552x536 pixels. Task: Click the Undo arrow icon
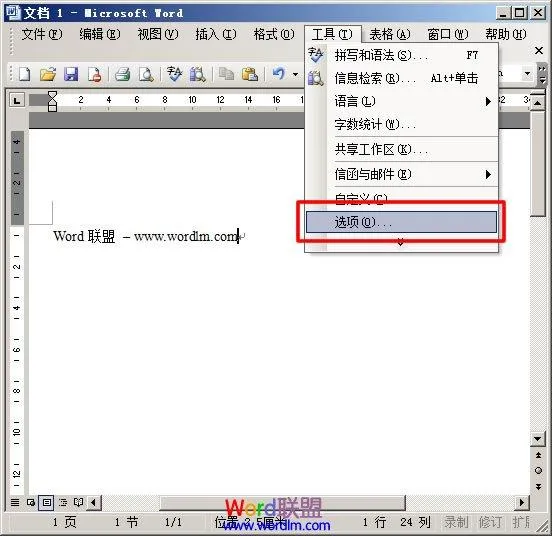278,74
